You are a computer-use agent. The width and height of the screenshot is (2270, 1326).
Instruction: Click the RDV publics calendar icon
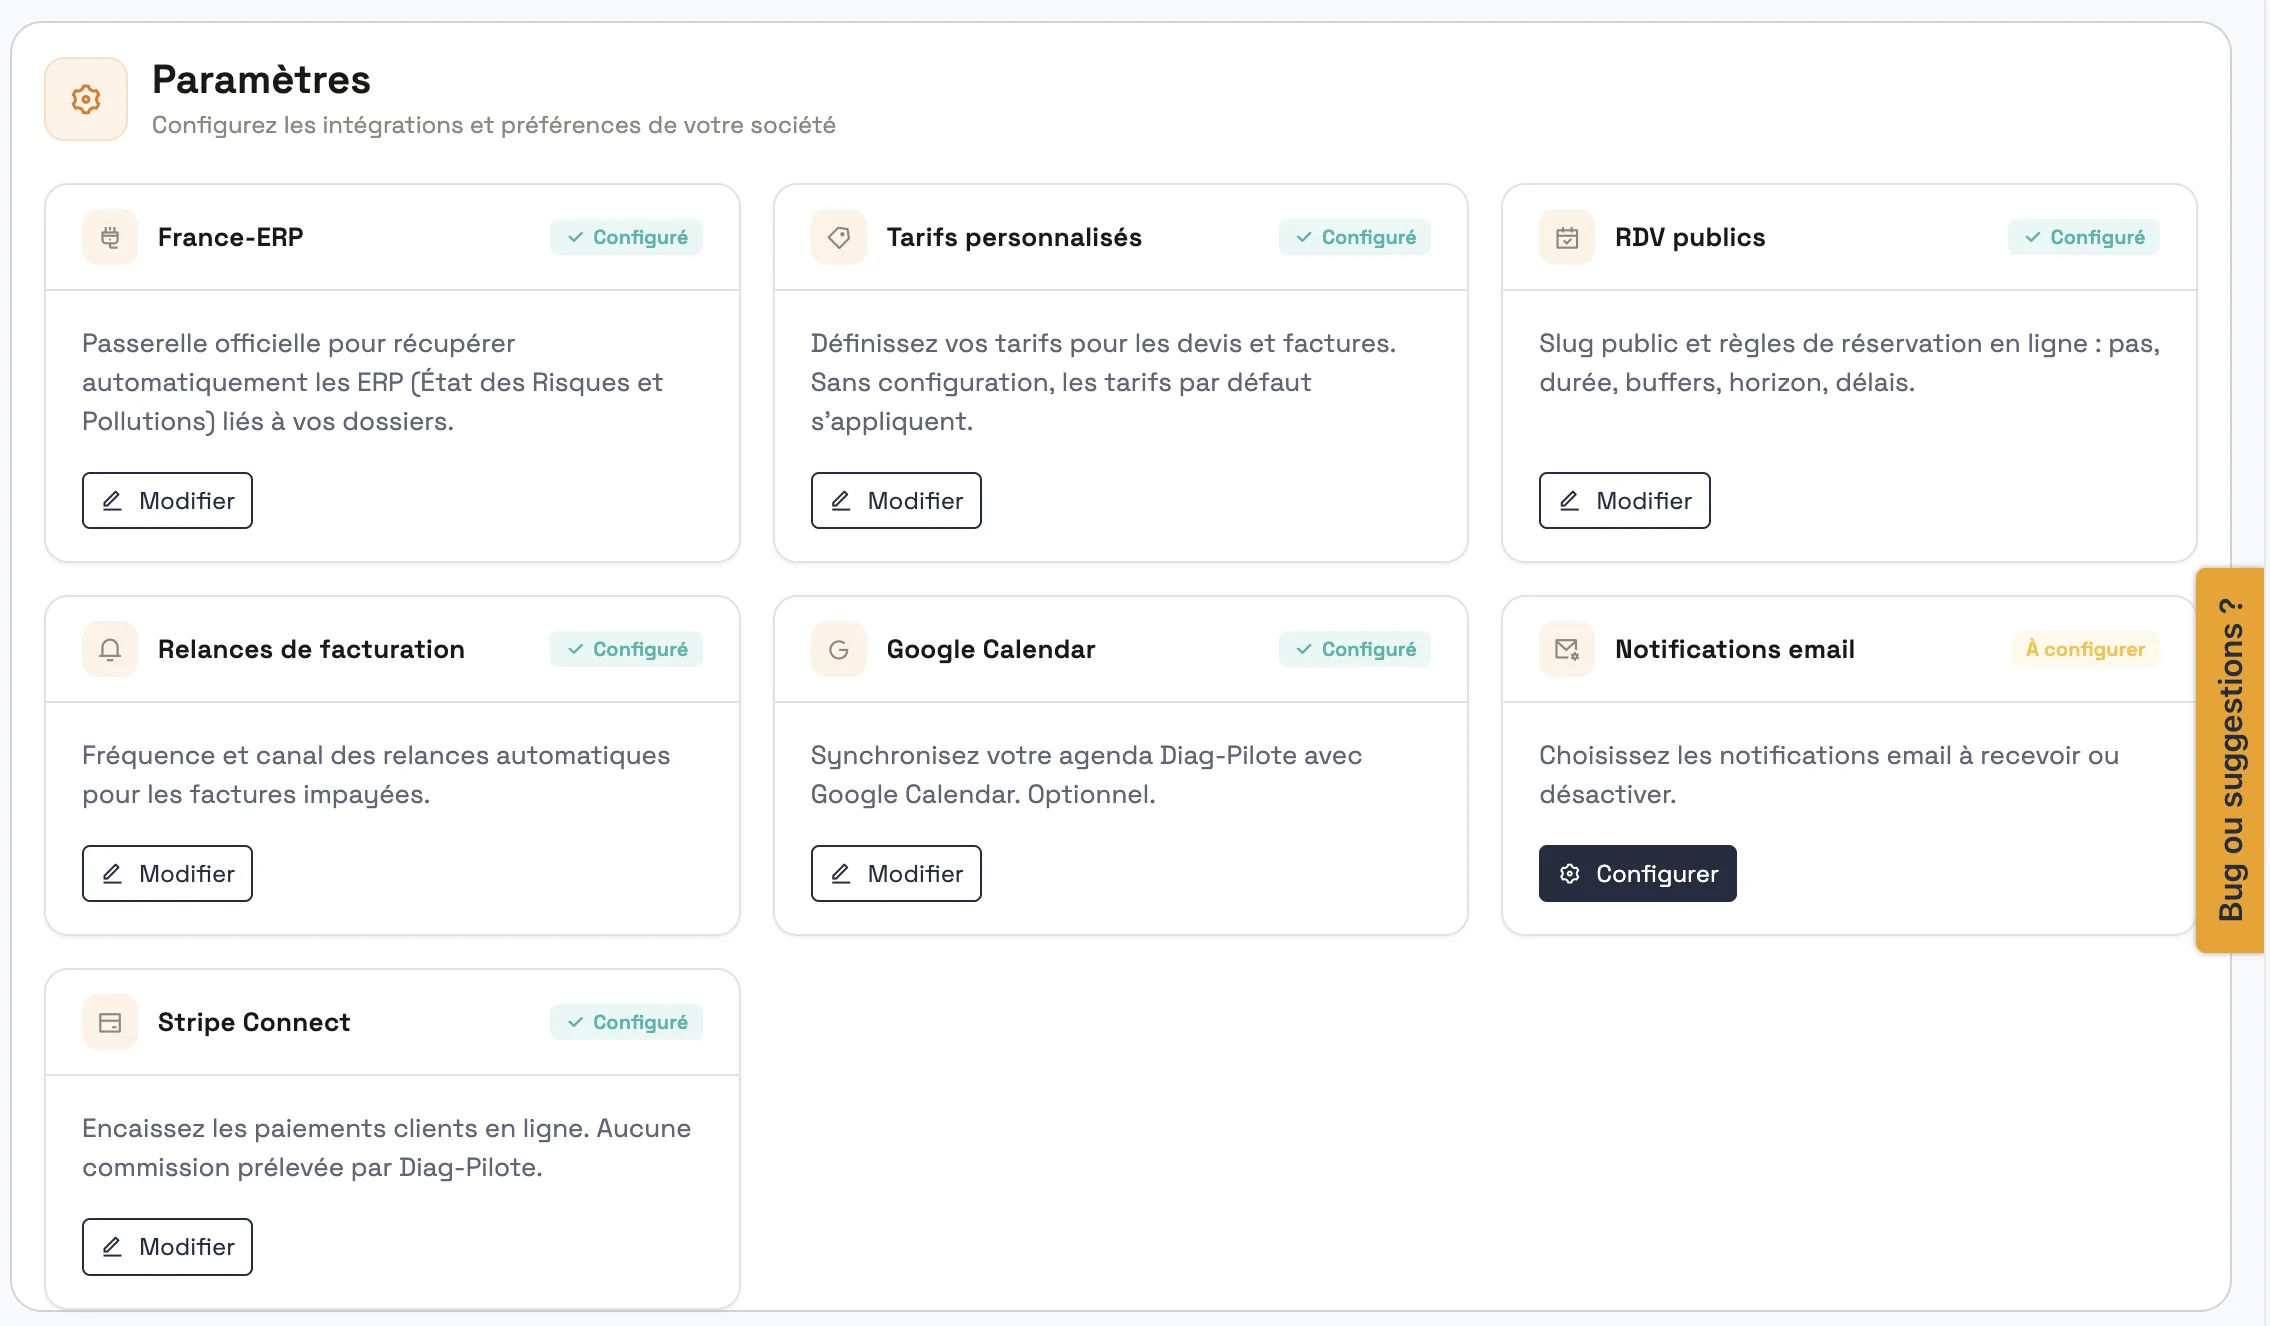[1567, 237]
